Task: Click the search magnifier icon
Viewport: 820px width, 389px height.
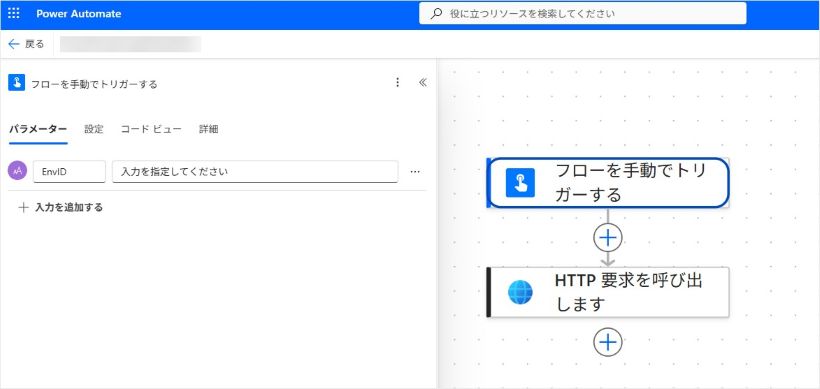Action: (436, 14)
